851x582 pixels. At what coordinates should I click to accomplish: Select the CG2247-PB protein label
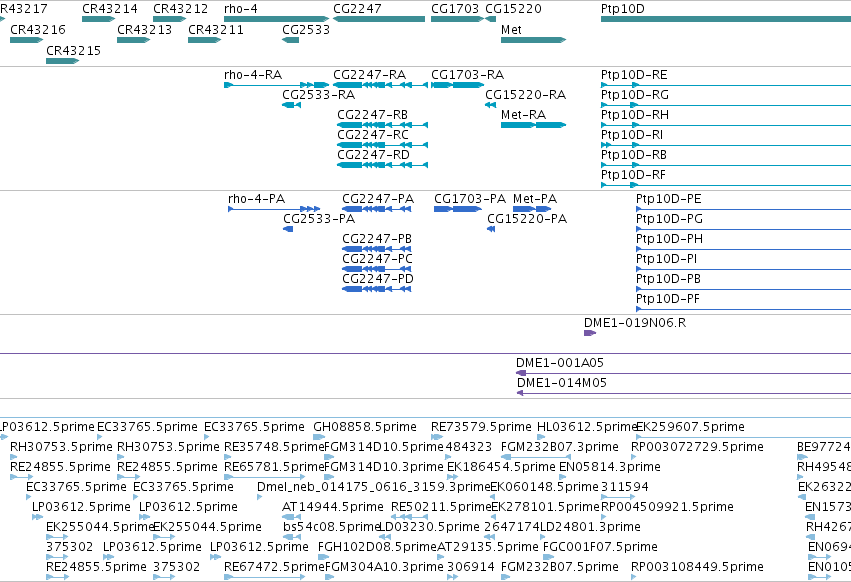[x=377, y=239]
